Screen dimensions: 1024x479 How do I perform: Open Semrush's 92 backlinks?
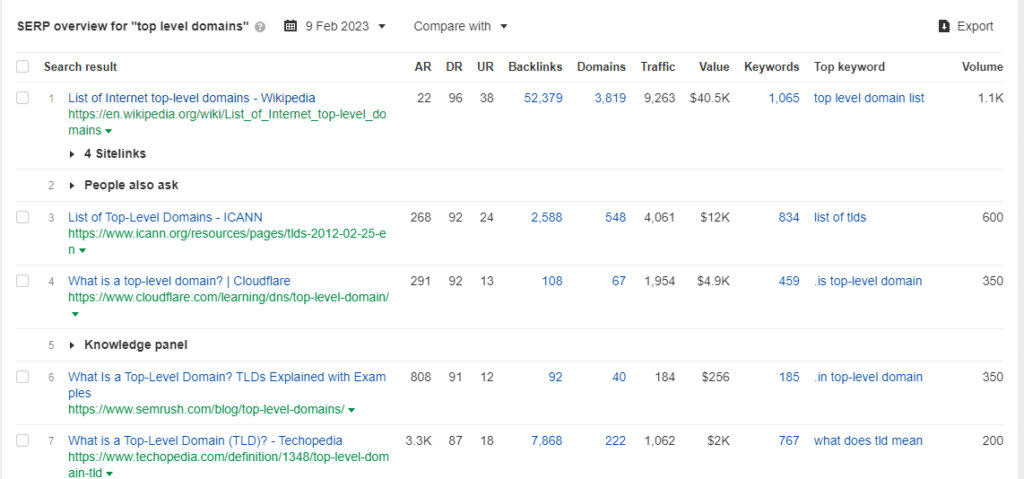[555, 377]
